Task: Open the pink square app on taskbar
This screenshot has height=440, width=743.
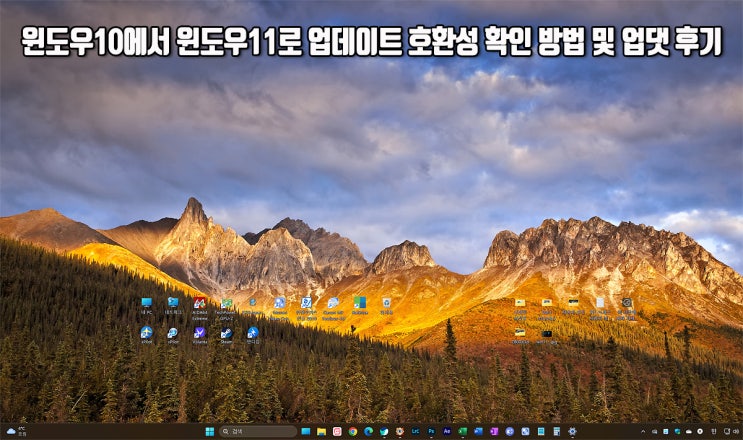Action: click(337, 431)
